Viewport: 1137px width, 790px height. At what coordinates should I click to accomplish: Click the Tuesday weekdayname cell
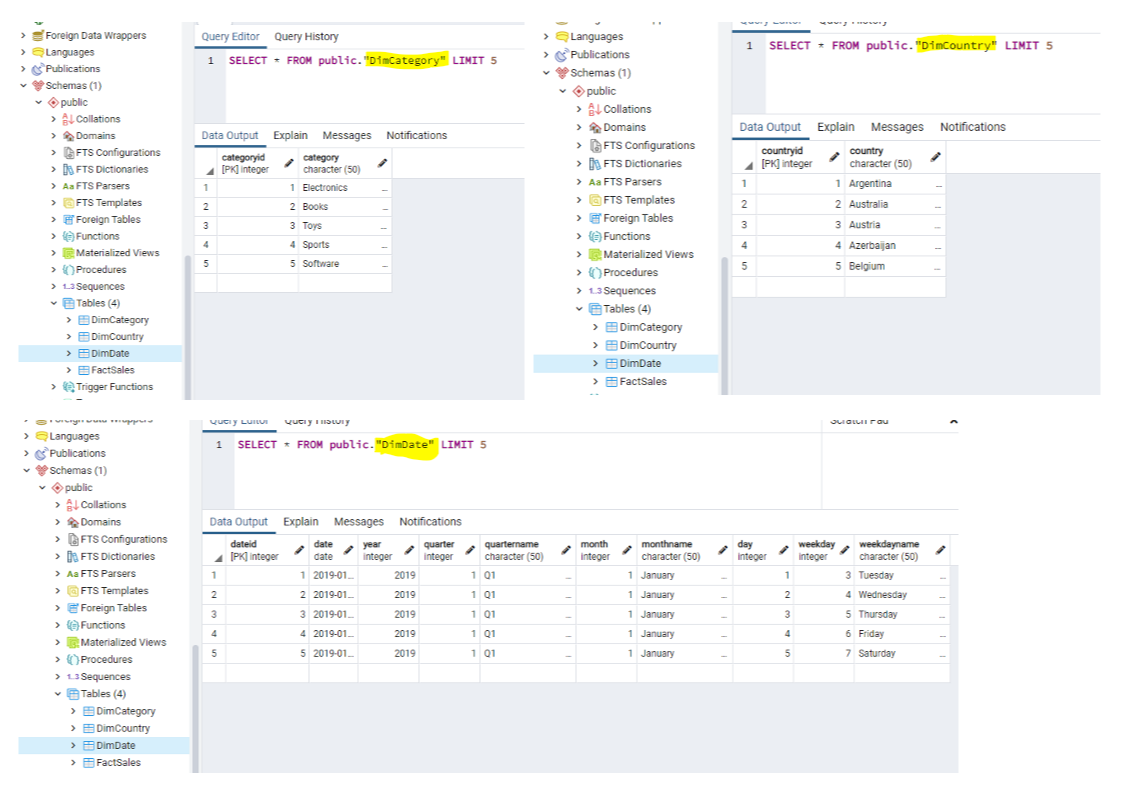tap(902, 575)
